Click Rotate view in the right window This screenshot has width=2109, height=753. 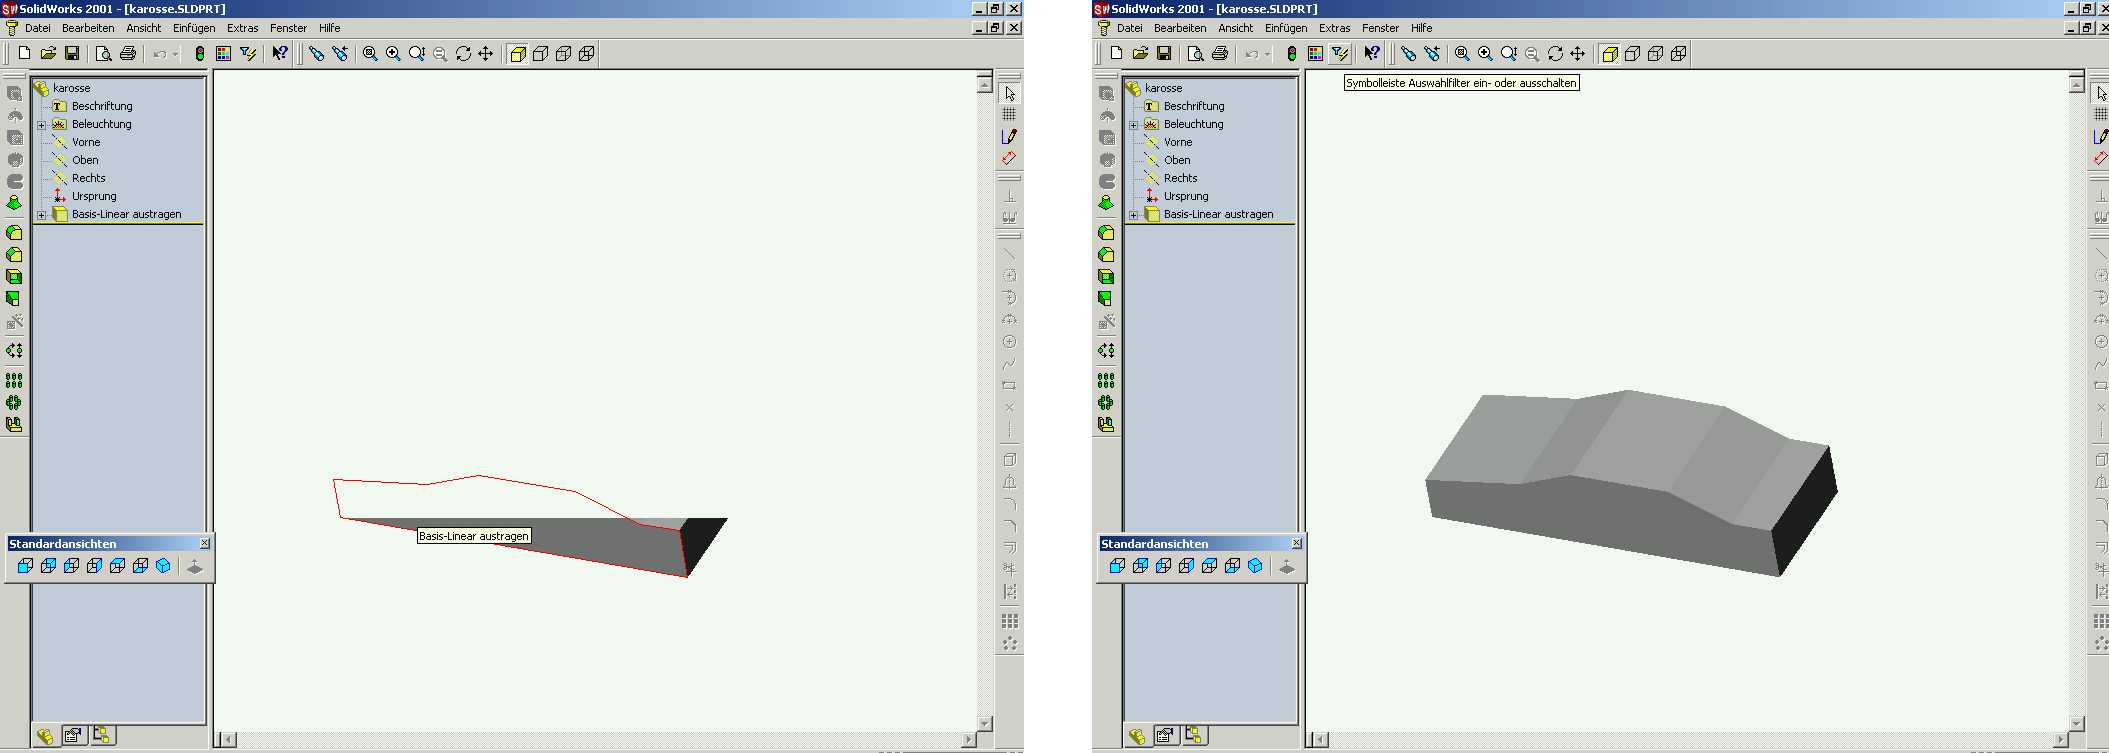(1555, 53)
